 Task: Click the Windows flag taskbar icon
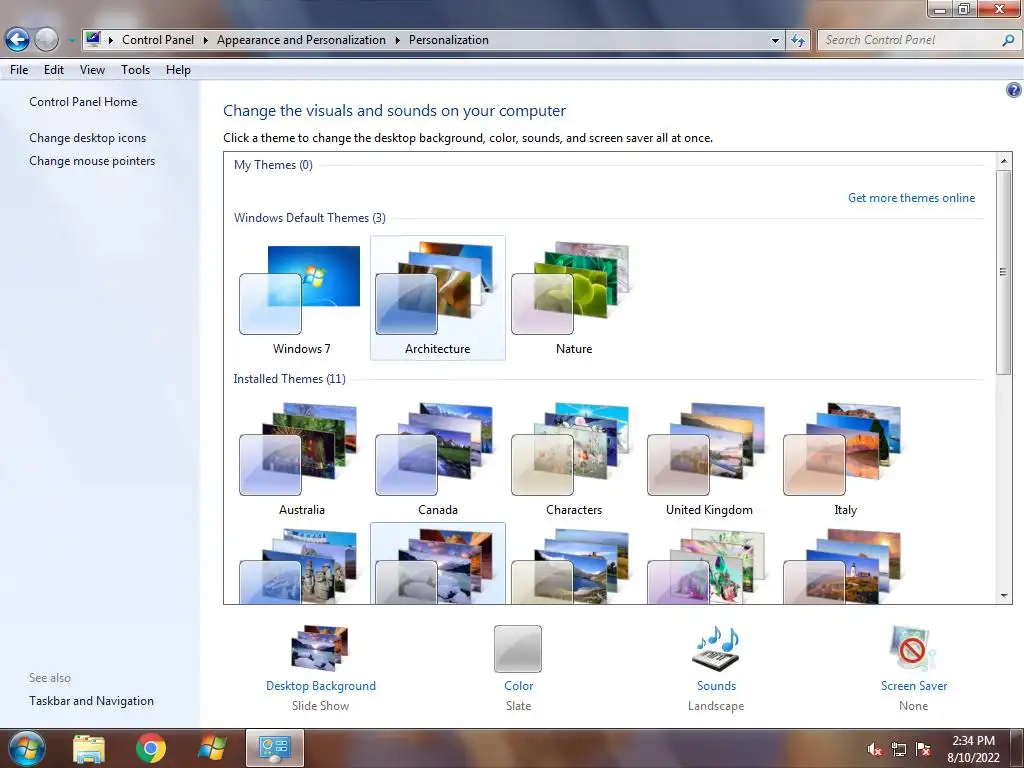click(x=212, y=748)
